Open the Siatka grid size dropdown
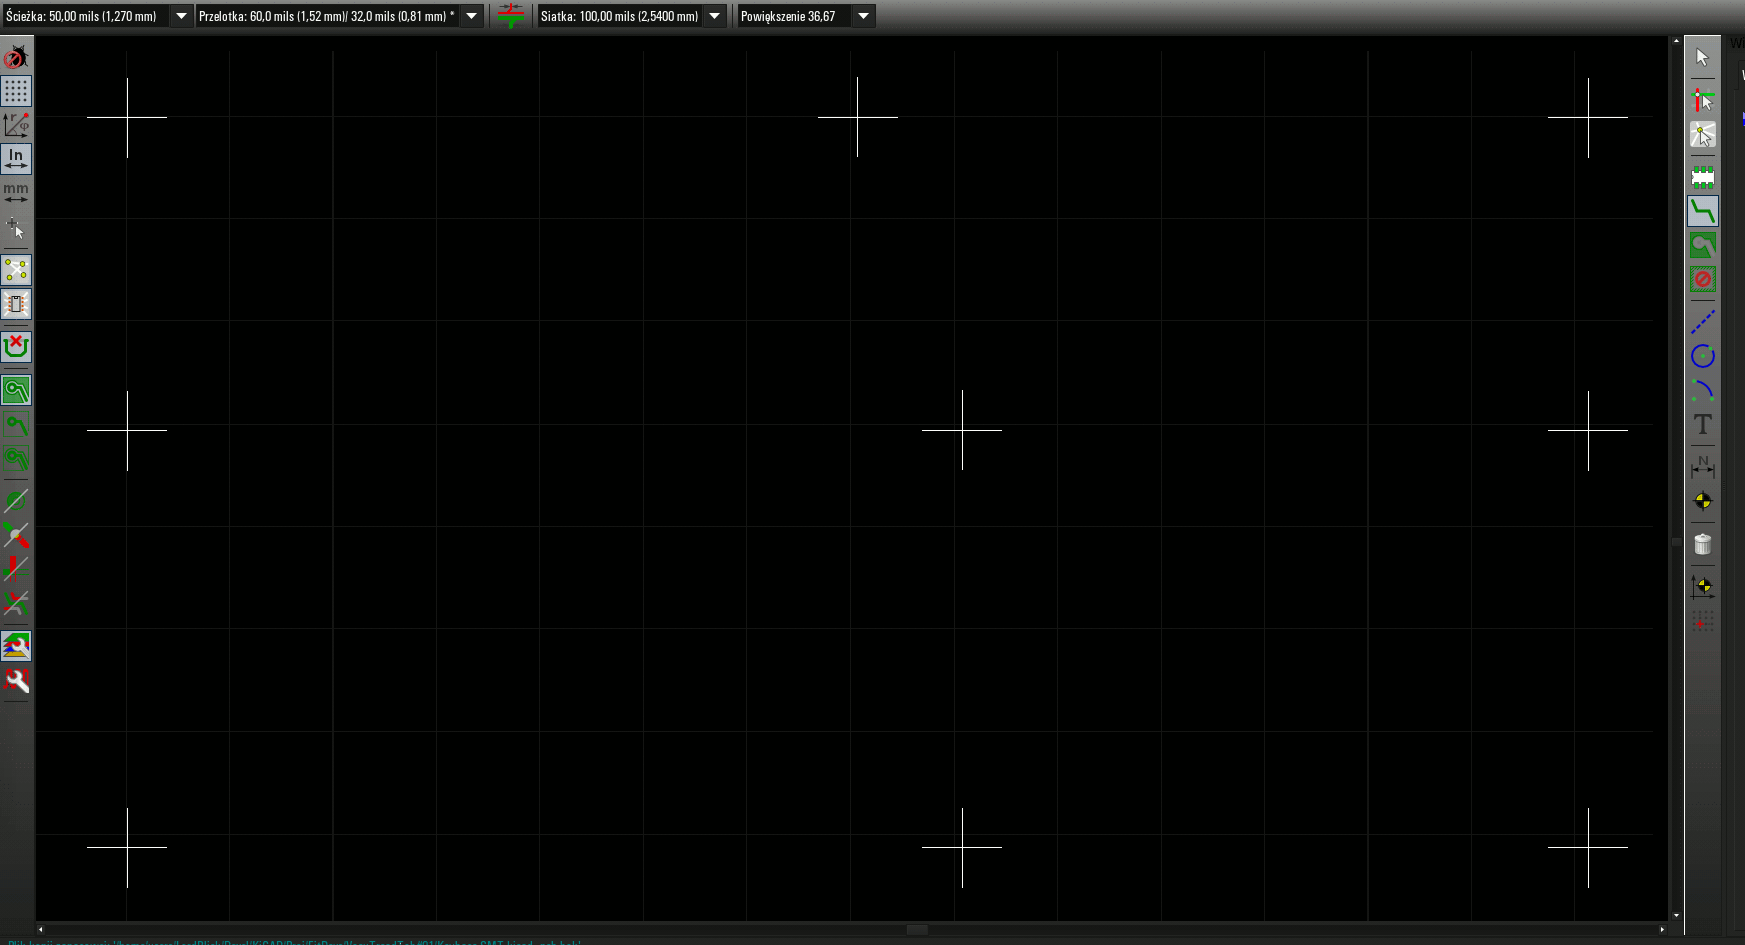This screenshot has width=1745, height=945. click(x=714, y=16)
